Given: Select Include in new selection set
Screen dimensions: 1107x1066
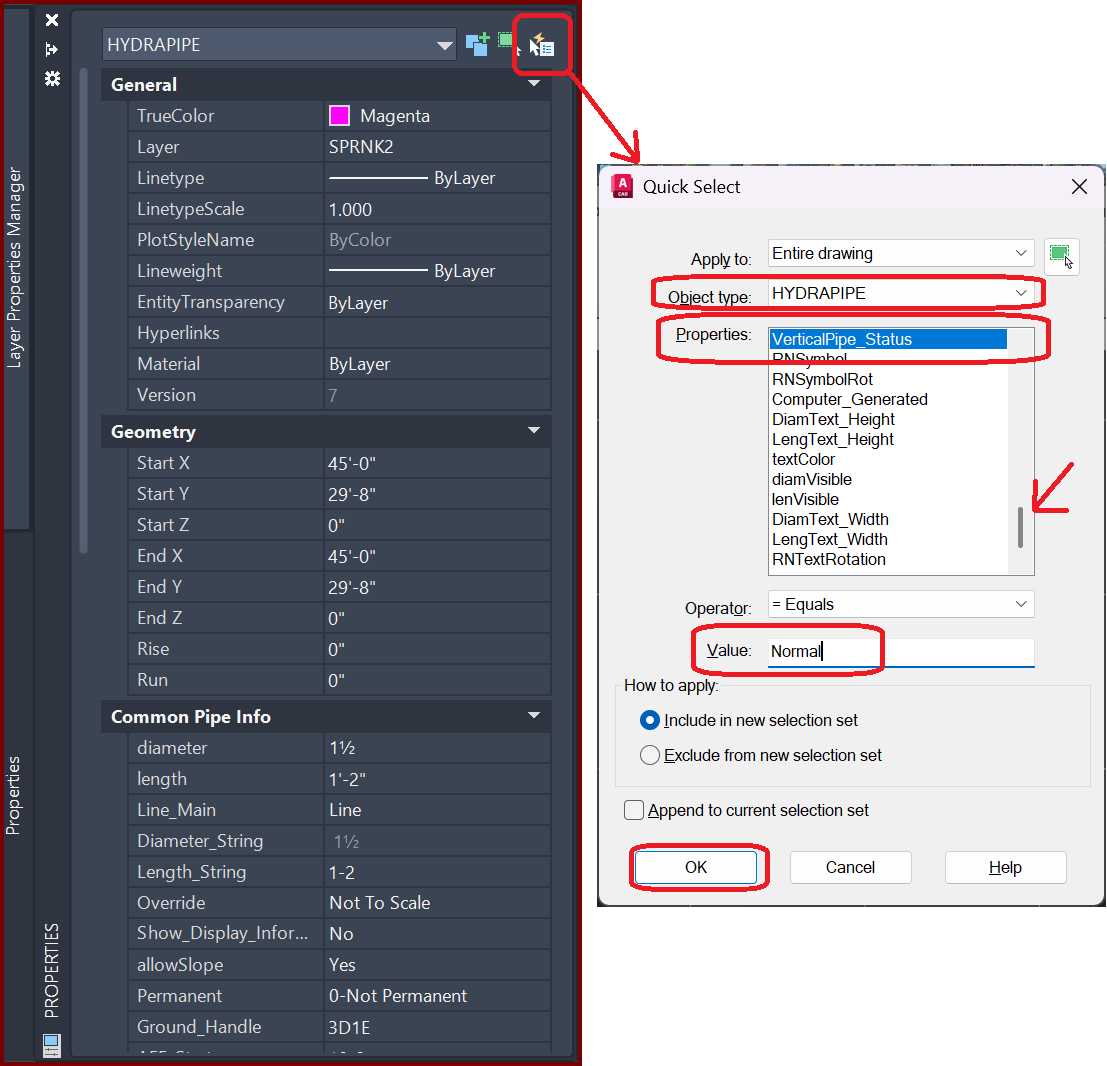Looking at the screenshot, I should click(x=650, y=720).
